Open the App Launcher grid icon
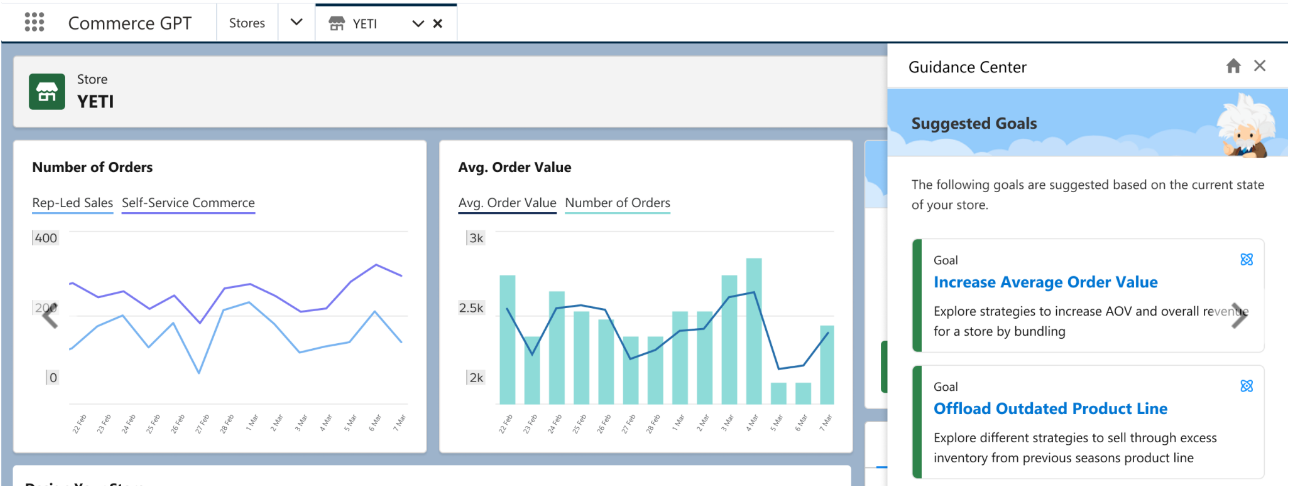 pyautogui.click(x=34, y=23)
